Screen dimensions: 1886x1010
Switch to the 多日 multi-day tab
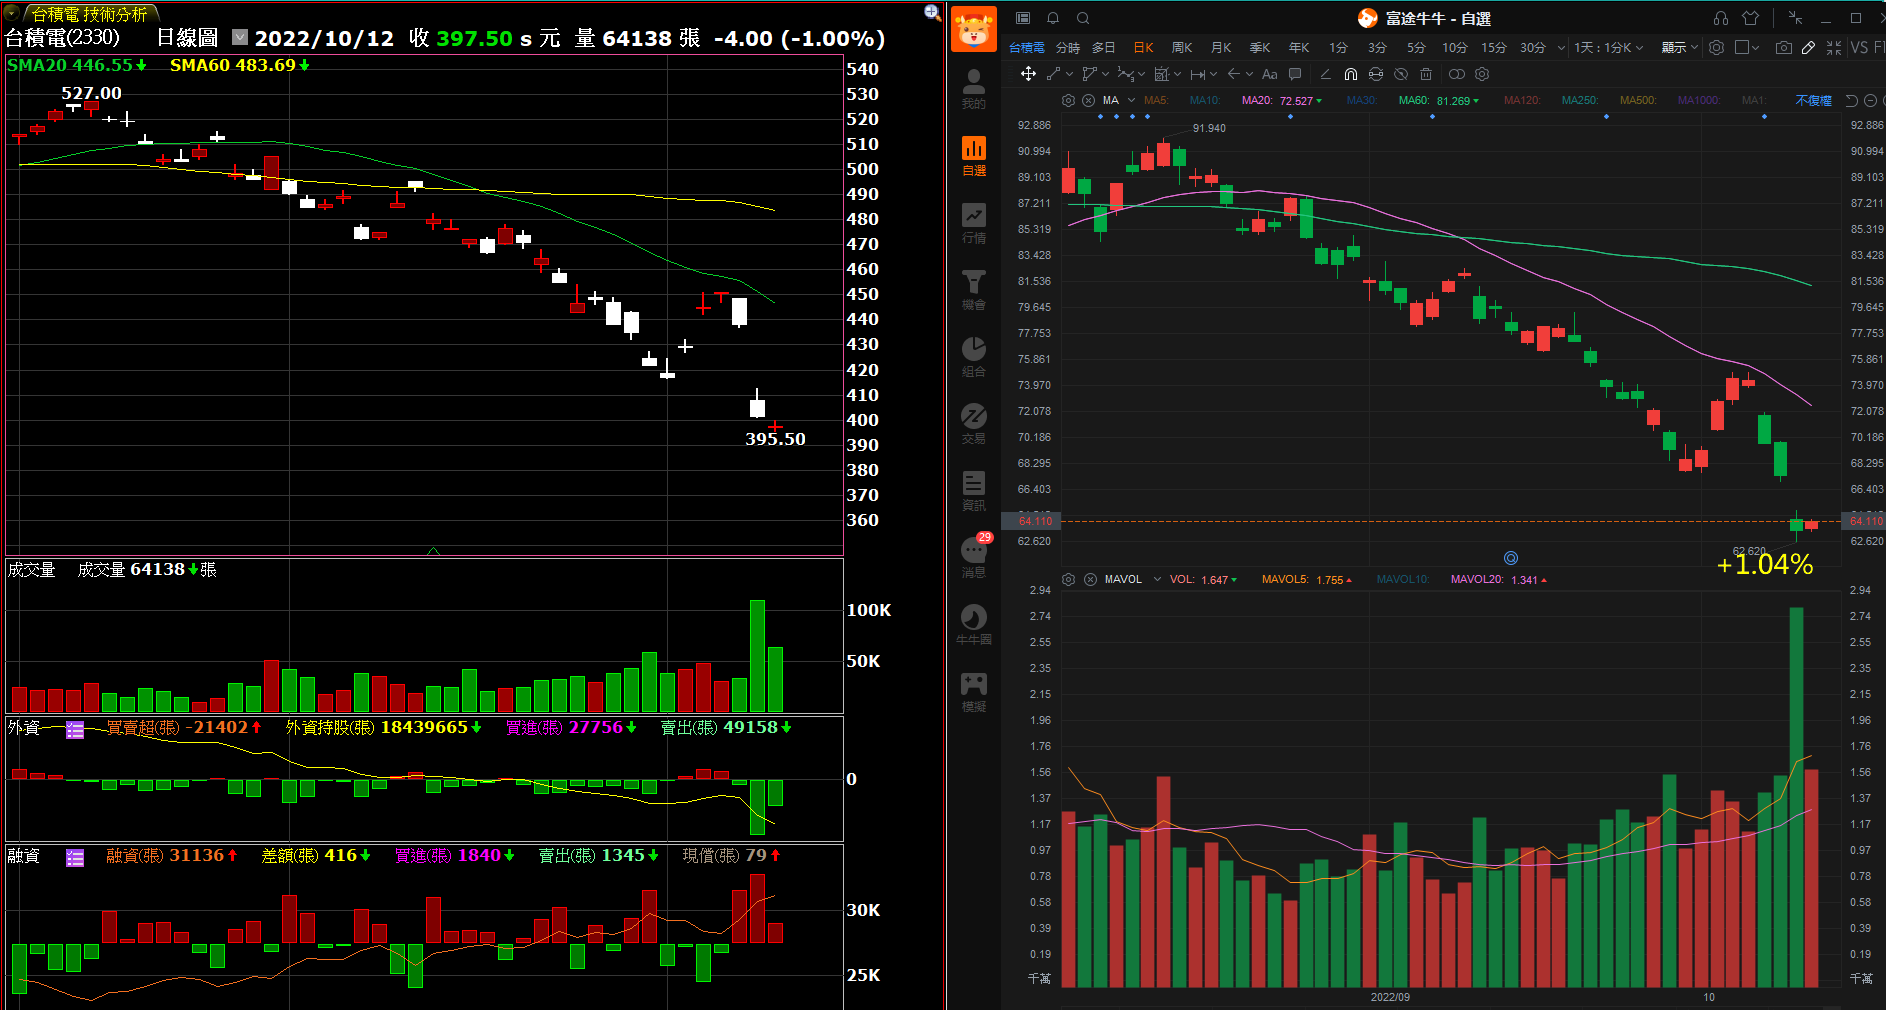pos(1103,47)
